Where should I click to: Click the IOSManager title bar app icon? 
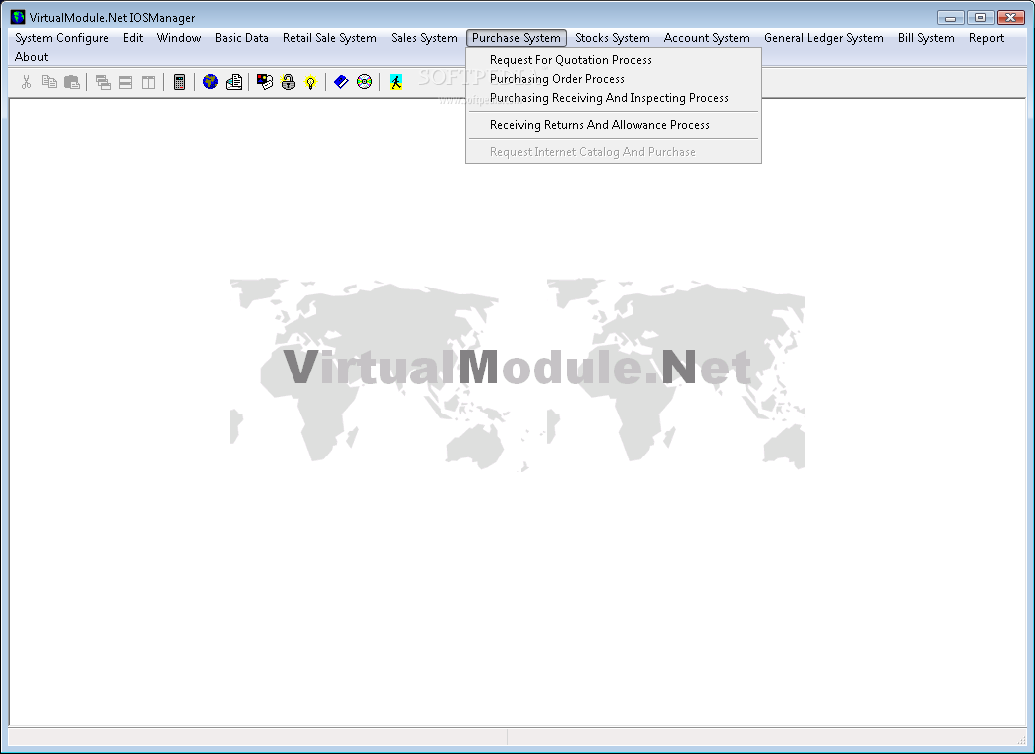[18, 17]
